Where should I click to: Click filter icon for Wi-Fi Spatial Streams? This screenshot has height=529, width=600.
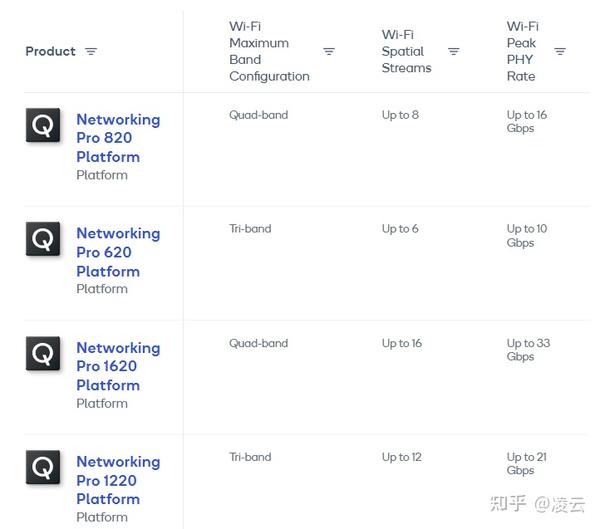coord(454,51)
